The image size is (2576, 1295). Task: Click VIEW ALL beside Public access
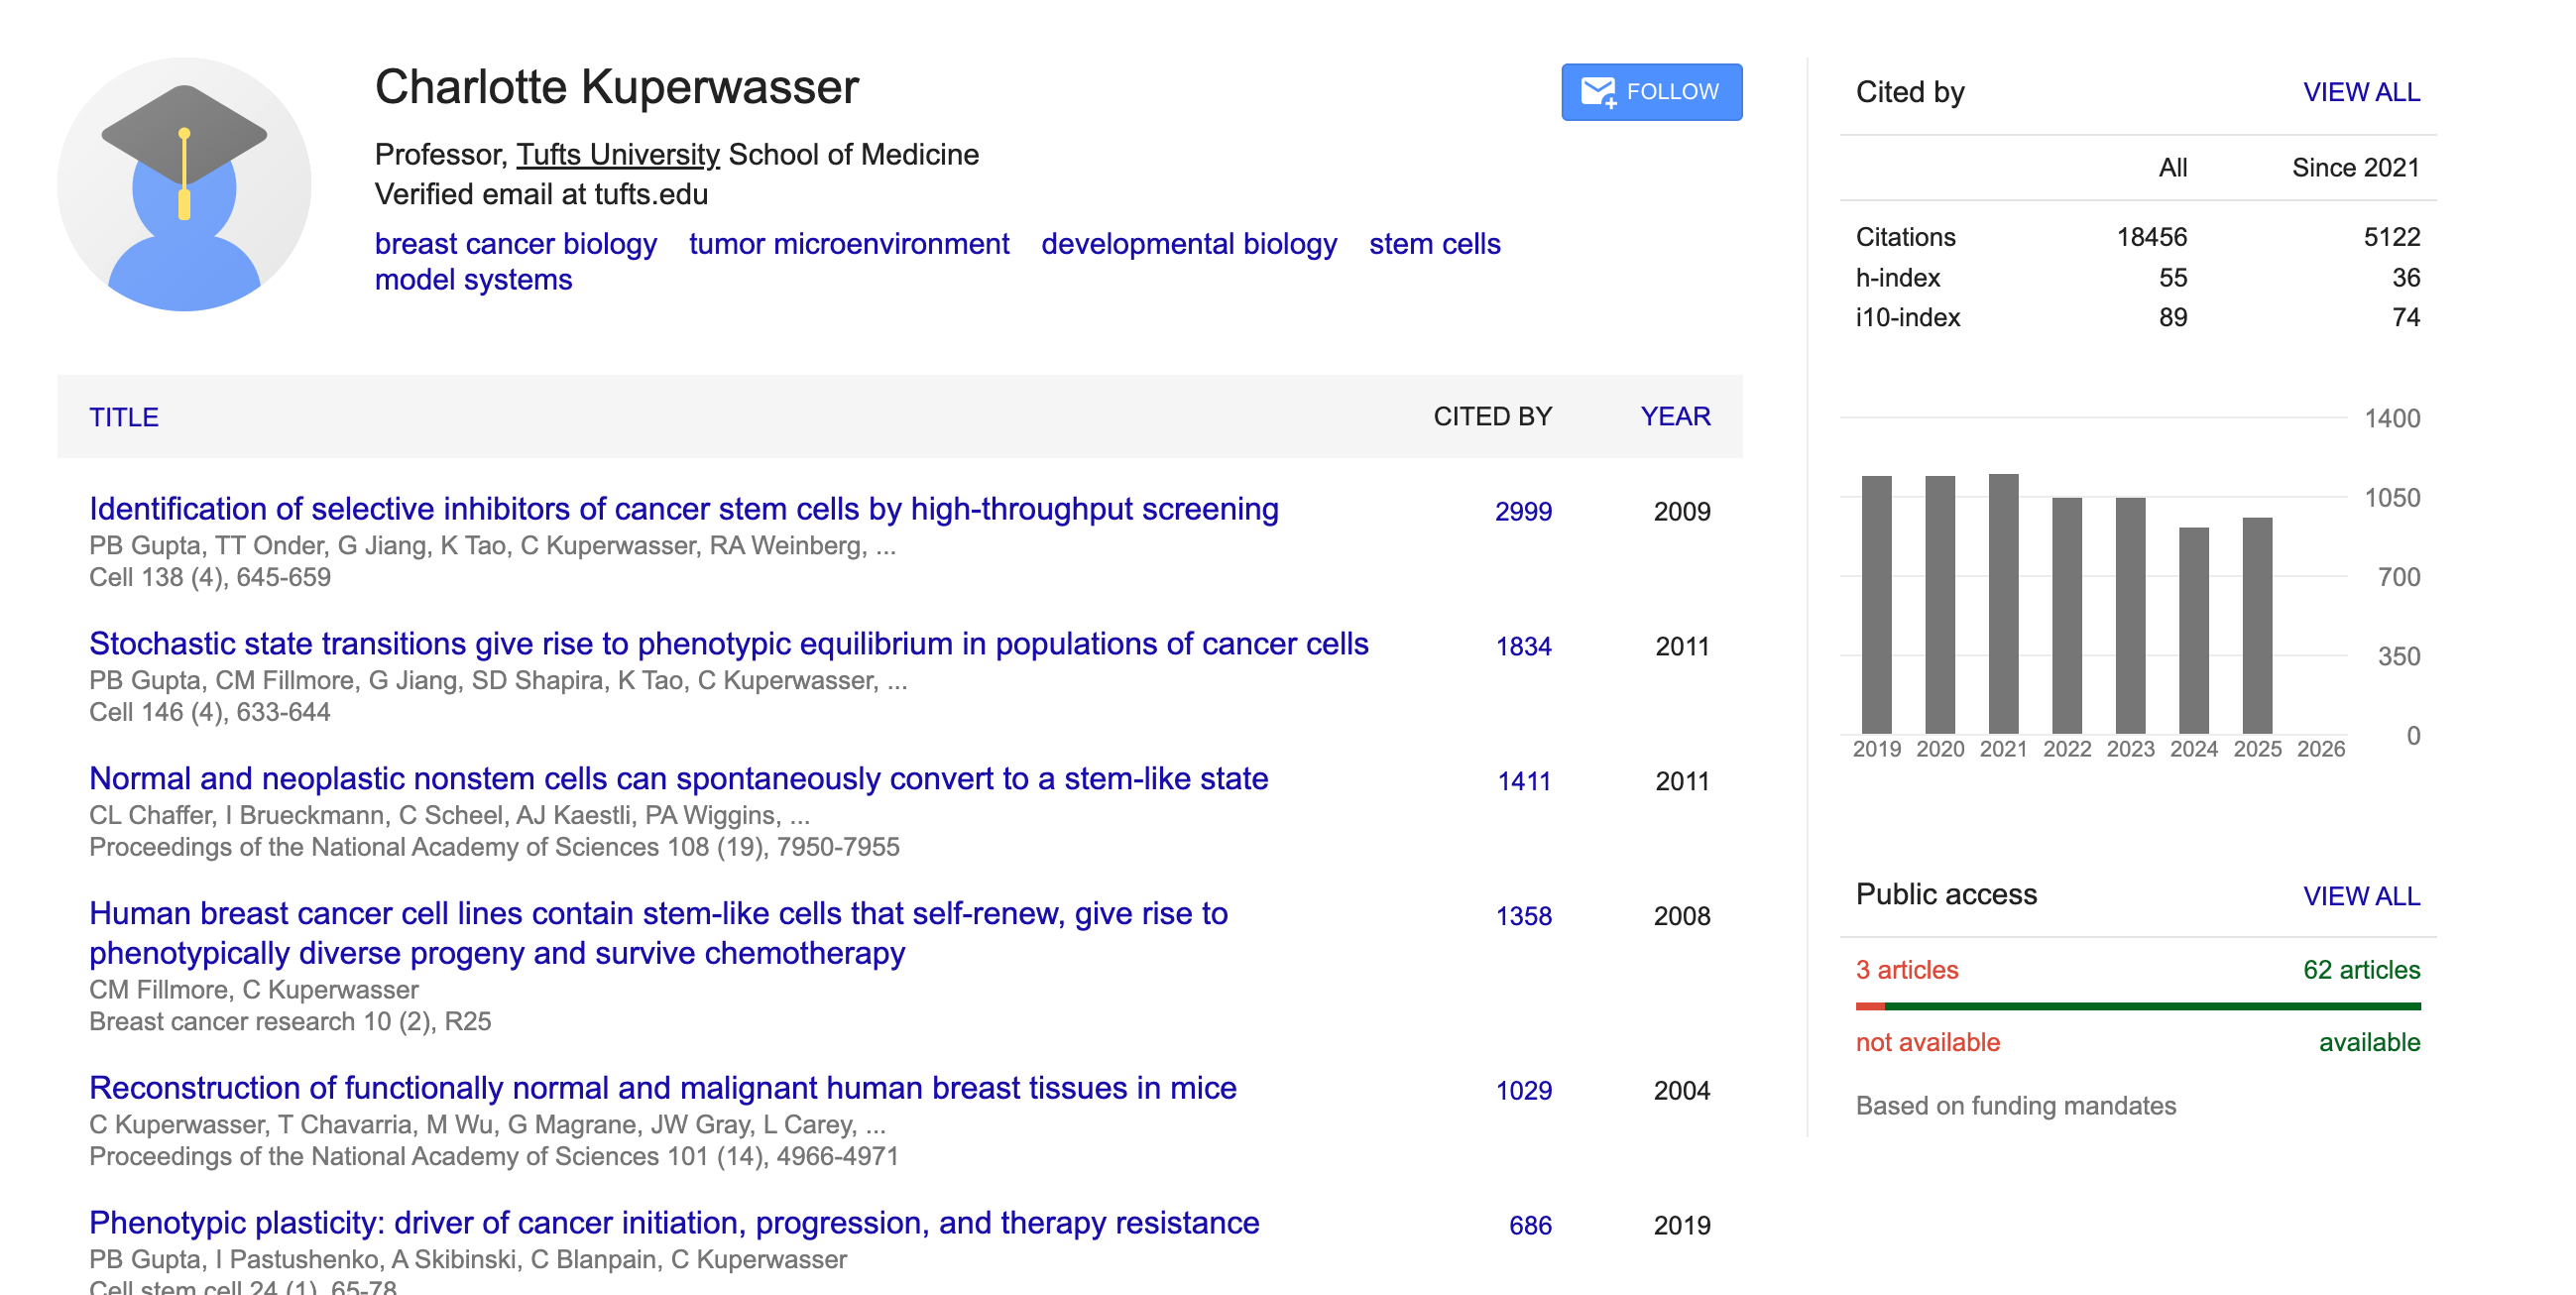pyautogui.click(x=2360, y=896)
